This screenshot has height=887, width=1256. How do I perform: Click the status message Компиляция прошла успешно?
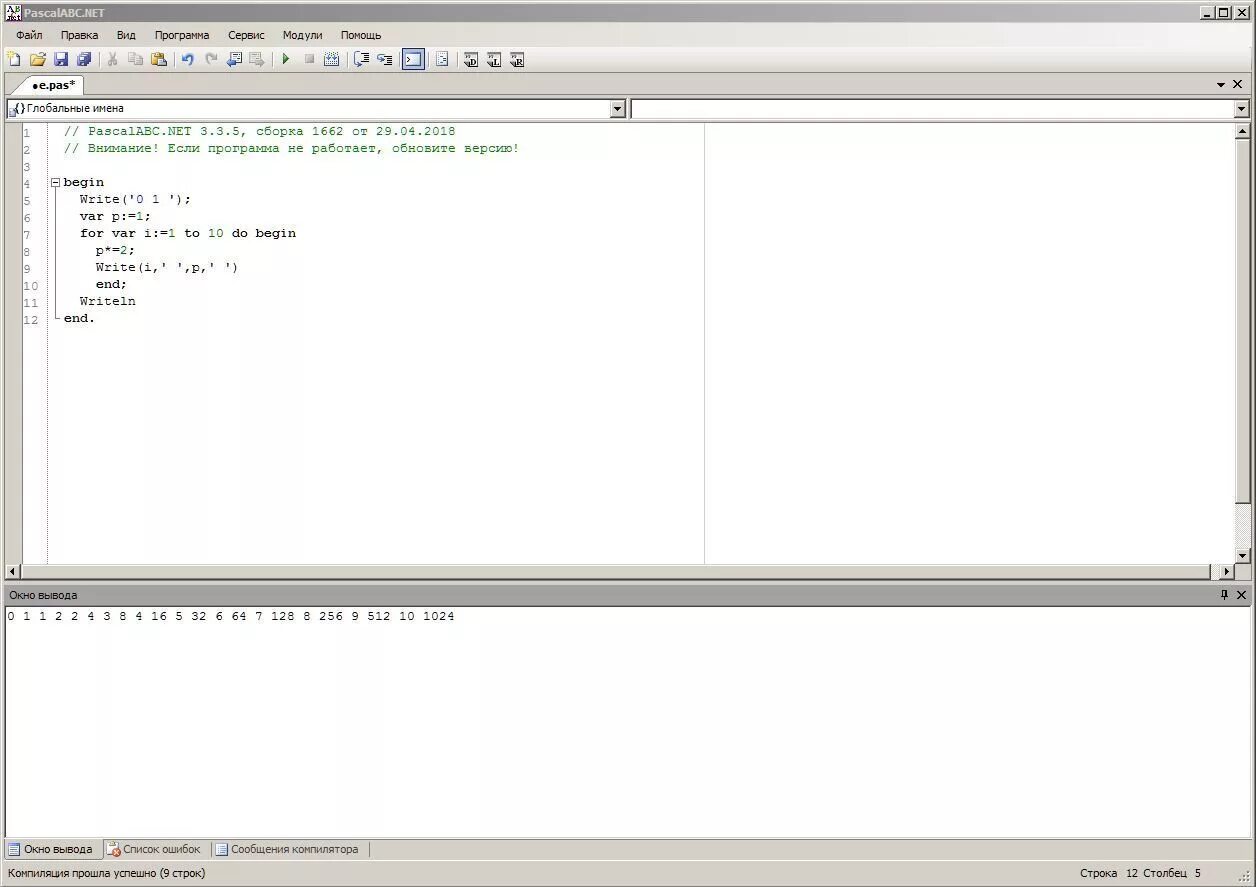[x=106, y=873]
